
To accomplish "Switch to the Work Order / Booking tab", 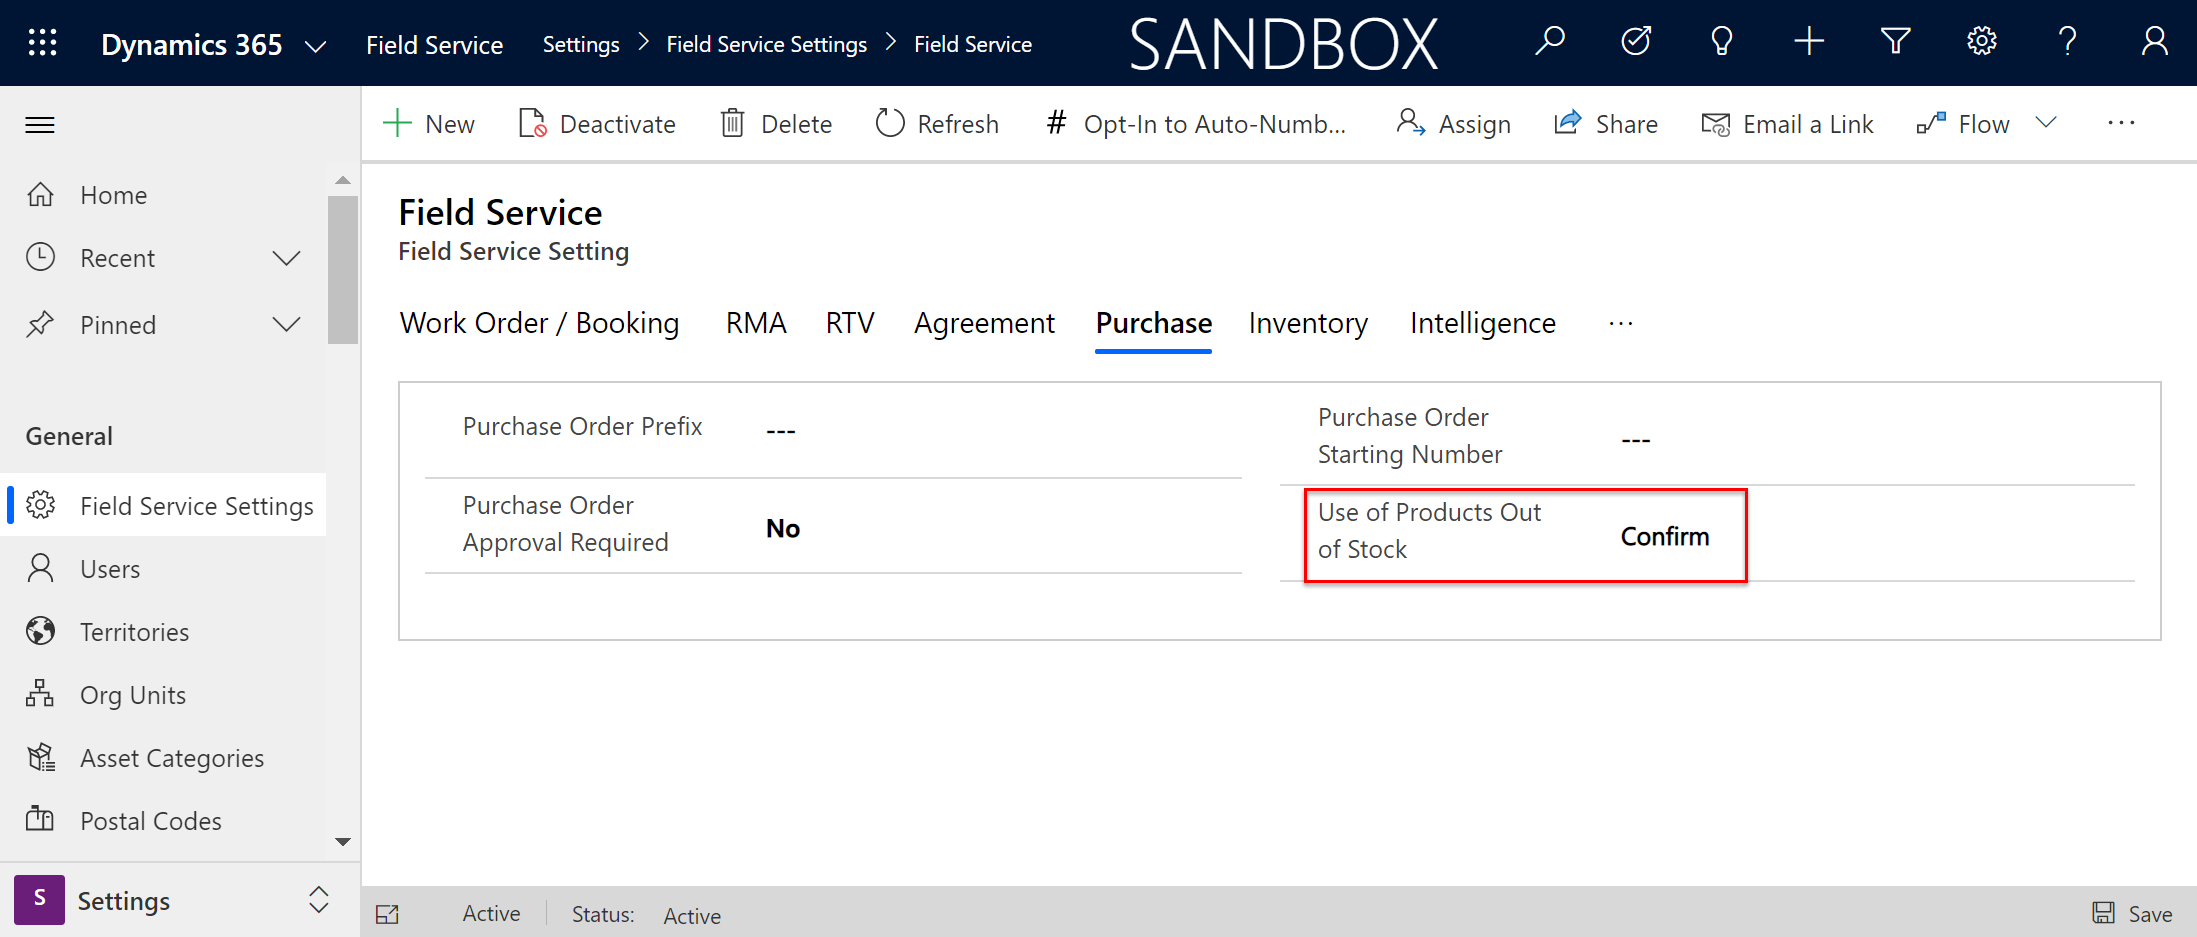I will [539, 323].
